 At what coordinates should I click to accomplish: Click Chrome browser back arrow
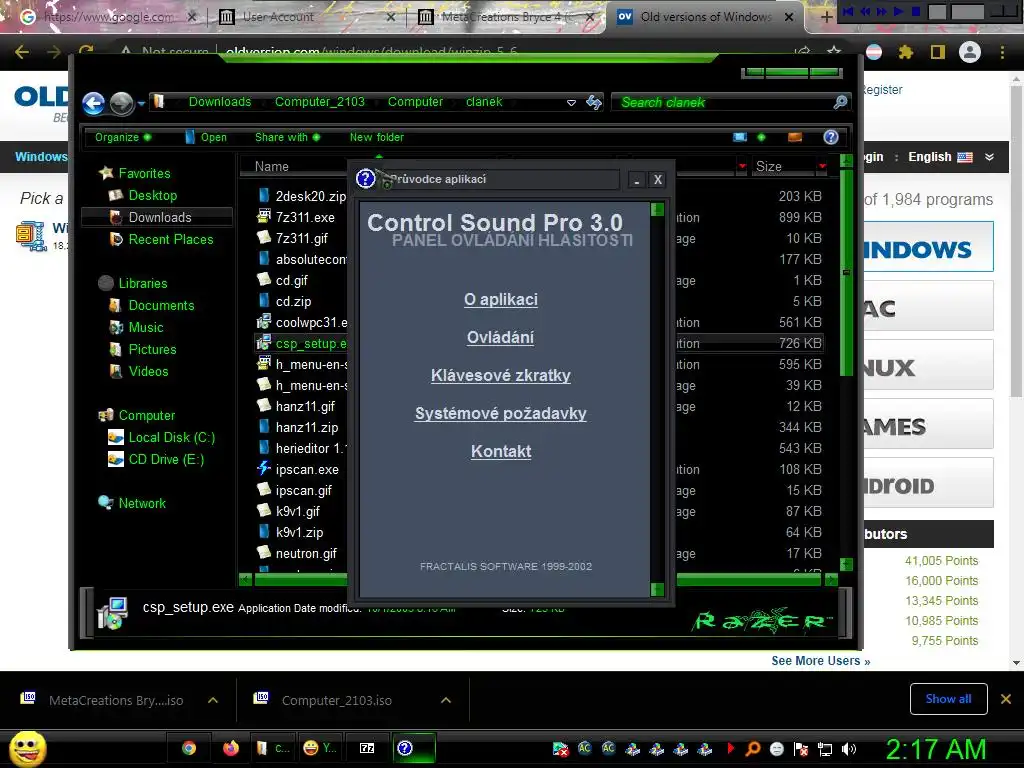(22, 52)
